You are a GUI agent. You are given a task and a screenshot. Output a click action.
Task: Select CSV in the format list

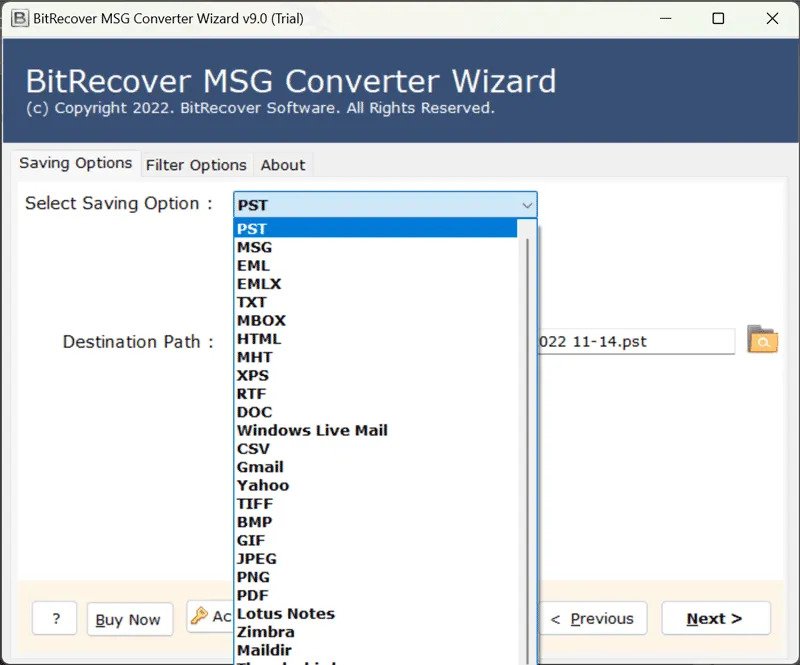point(376,449)
